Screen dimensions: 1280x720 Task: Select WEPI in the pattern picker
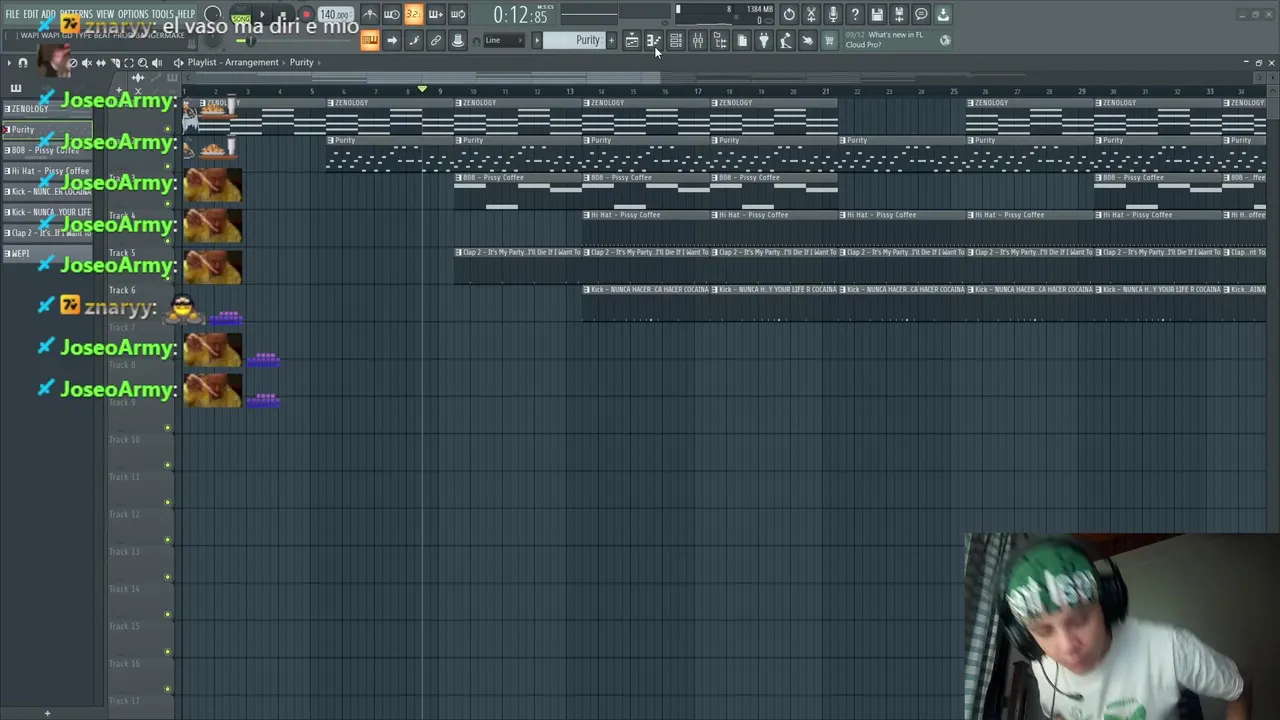[47, 253]
